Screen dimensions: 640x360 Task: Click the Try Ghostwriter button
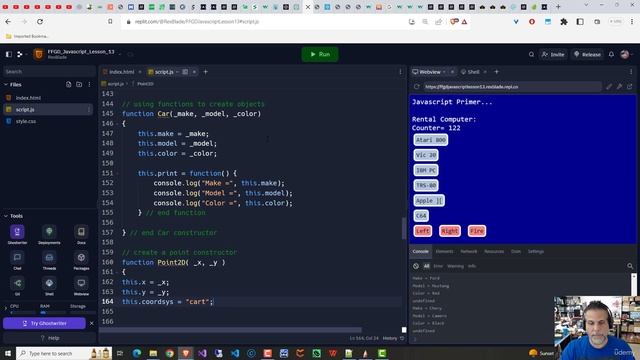(x=44, y=323)
